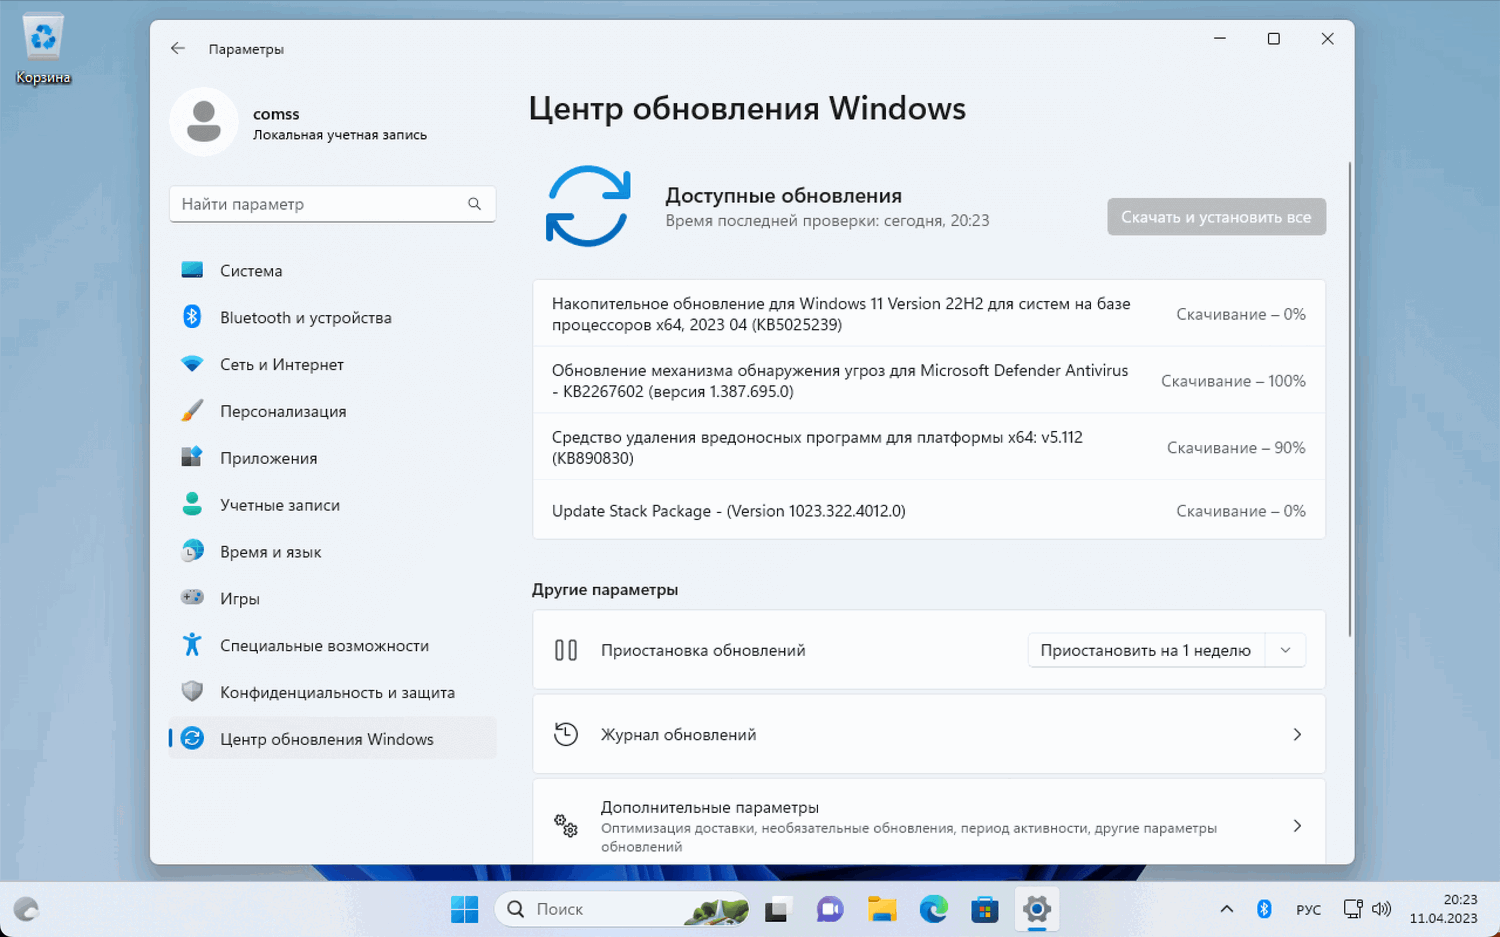Screen dimensions: 1500x937
Task: Click the Microsoft Defender Antivirus KB2267602 entry
Action: tap(929, 381)
